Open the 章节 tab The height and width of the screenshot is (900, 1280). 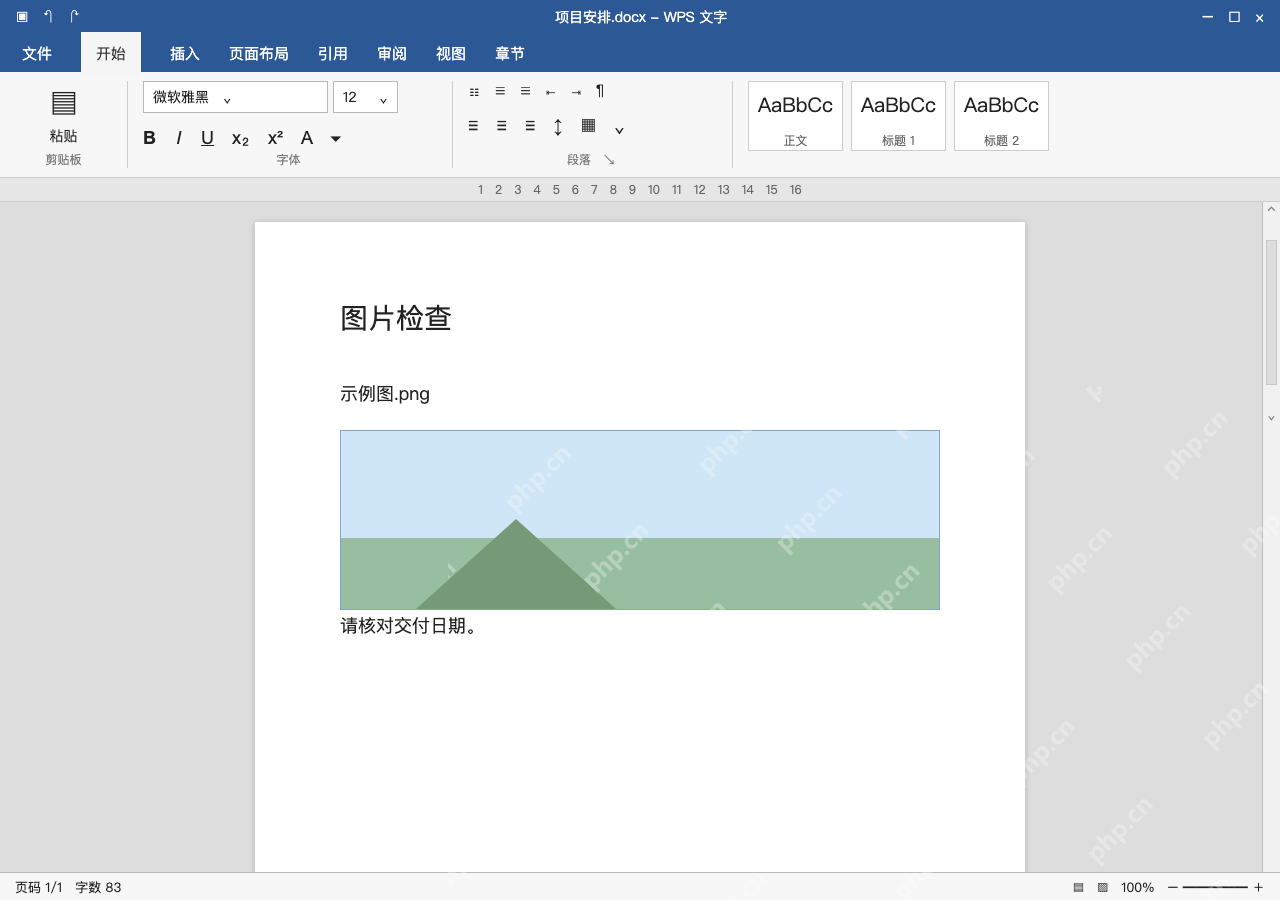[510, 54]
